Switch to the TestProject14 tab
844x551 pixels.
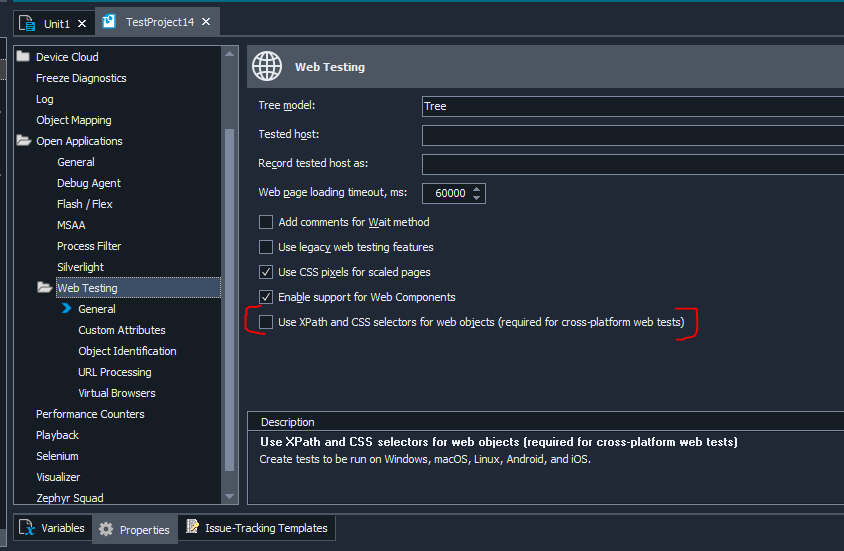[x=157, y=22]
